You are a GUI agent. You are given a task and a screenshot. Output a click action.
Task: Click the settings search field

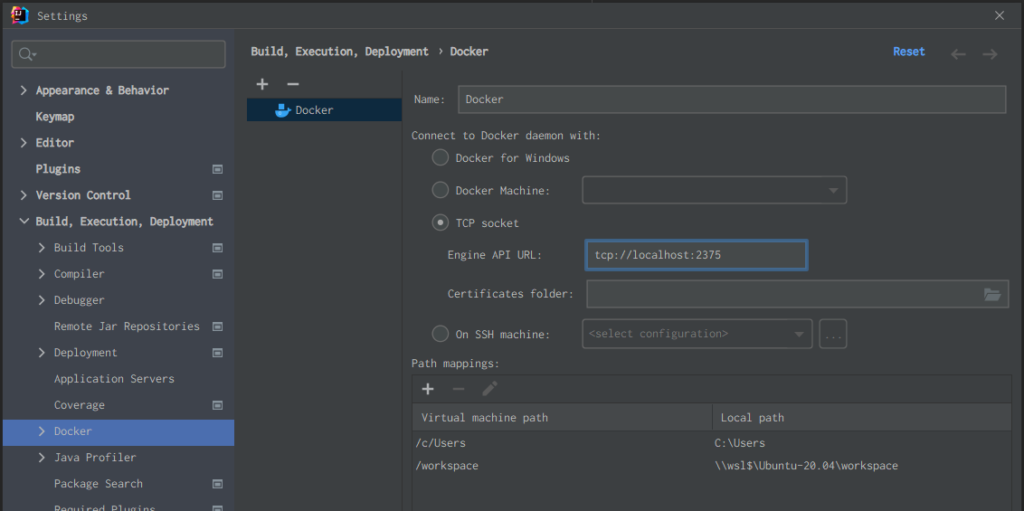click(118, 54)
